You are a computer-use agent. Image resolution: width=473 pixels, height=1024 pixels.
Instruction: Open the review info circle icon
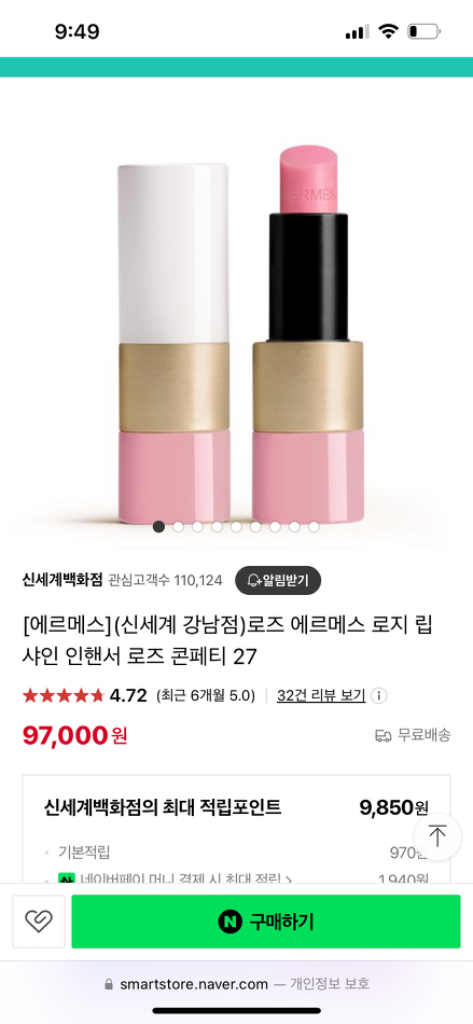coord(379,696)
